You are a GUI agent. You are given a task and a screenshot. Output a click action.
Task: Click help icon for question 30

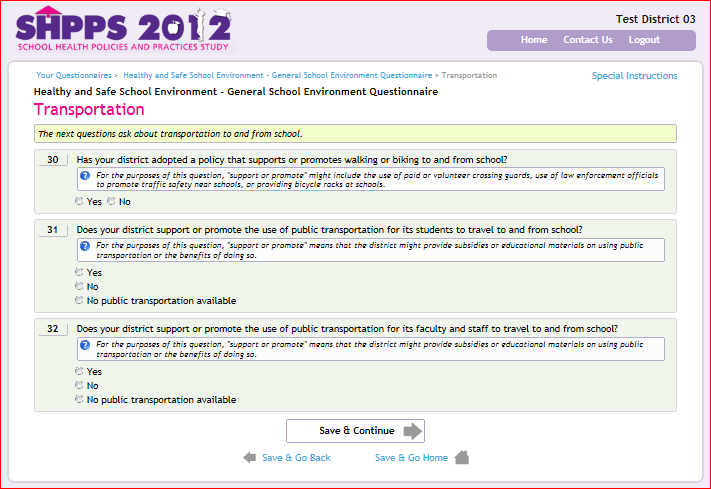(85, 175)
